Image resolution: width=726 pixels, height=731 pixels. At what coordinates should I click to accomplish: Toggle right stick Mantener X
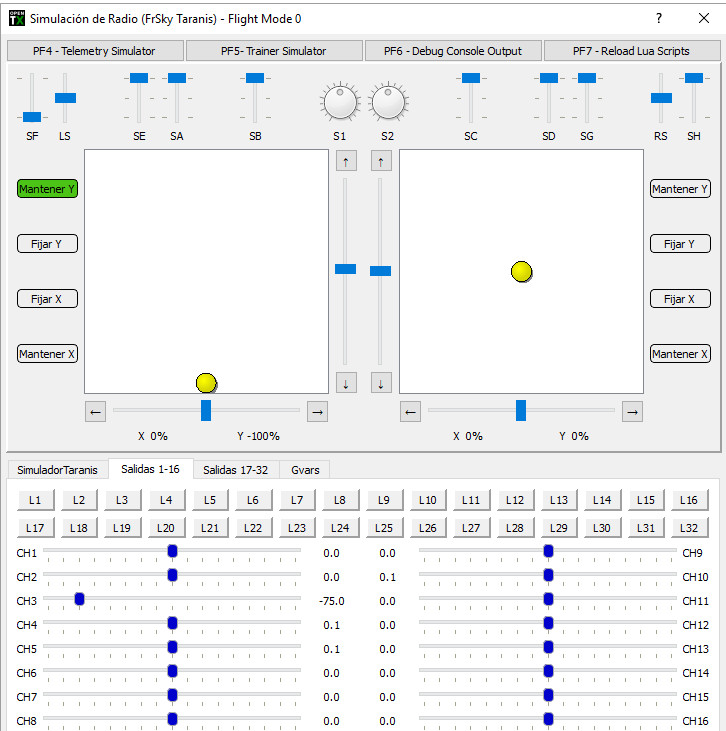click(x=680, y=354)
